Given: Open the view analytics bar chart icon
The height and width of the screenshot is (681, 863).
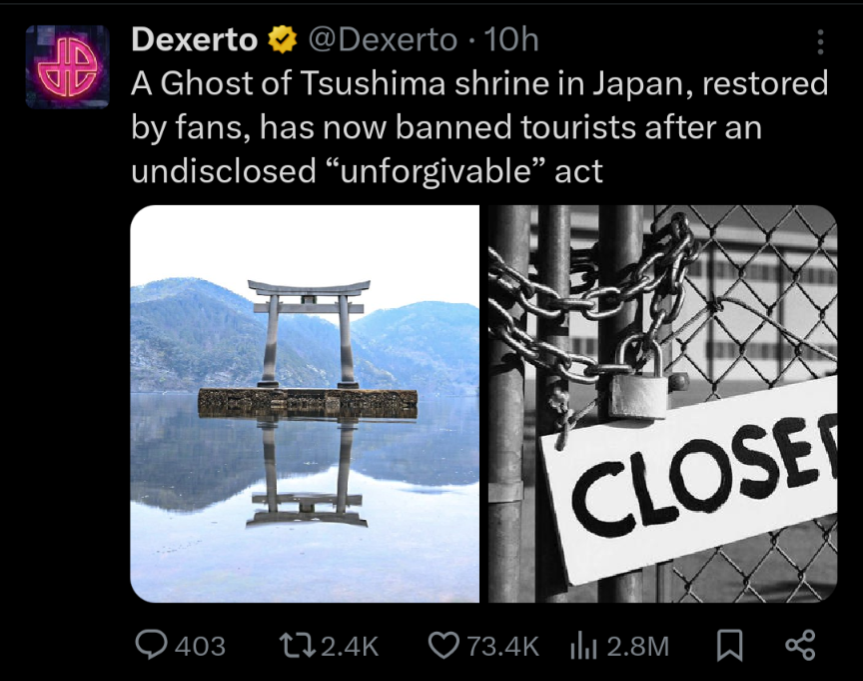Looking at the screenshot, I should 583,645.
